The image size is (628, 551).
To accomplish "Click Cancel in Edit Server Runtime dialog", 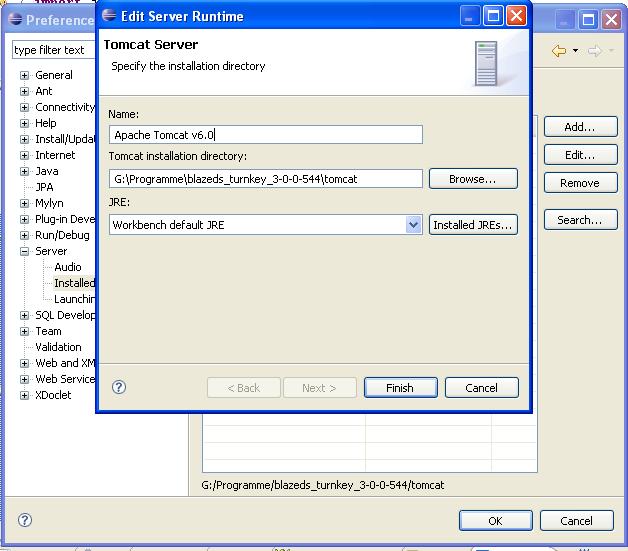I will 481,388.
